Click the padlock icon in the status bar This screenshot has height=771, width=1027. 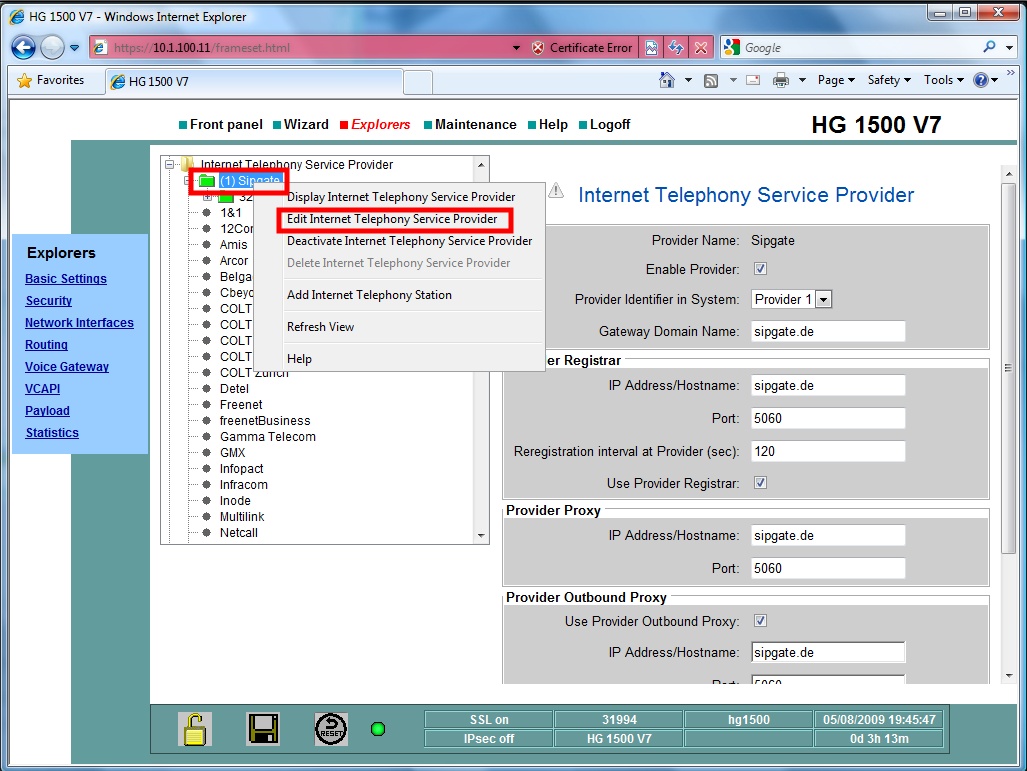click(x=194, y=728)
